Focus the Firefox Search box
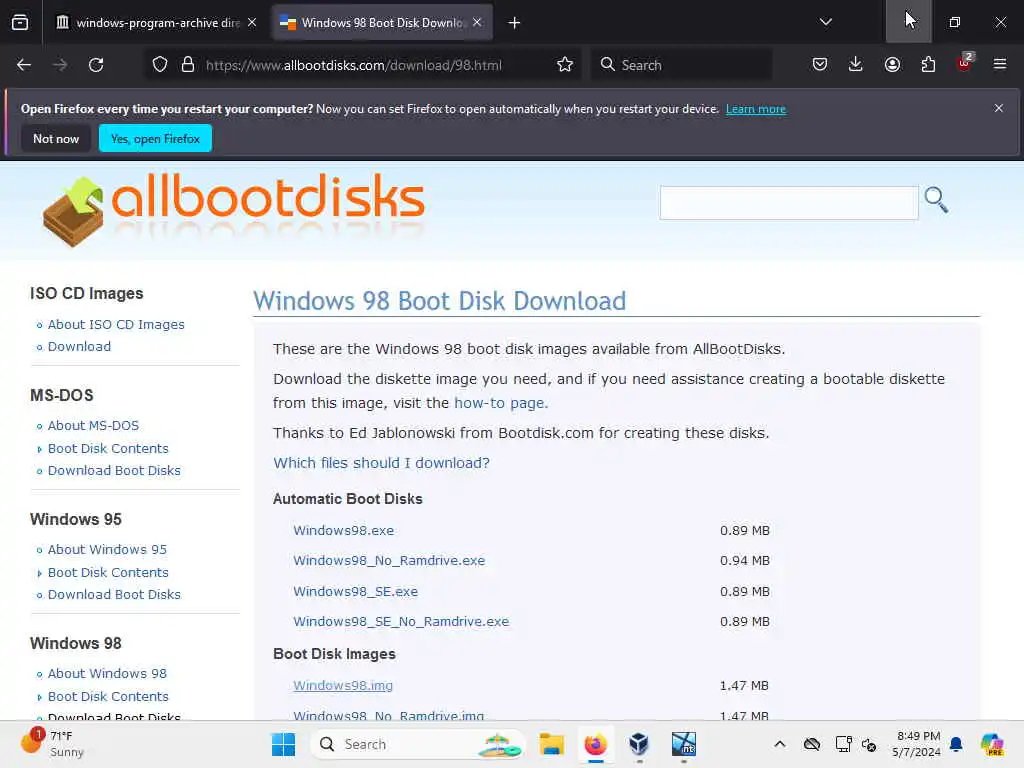The width and height of the screenshot is (1024, 768). coord(681,65)
